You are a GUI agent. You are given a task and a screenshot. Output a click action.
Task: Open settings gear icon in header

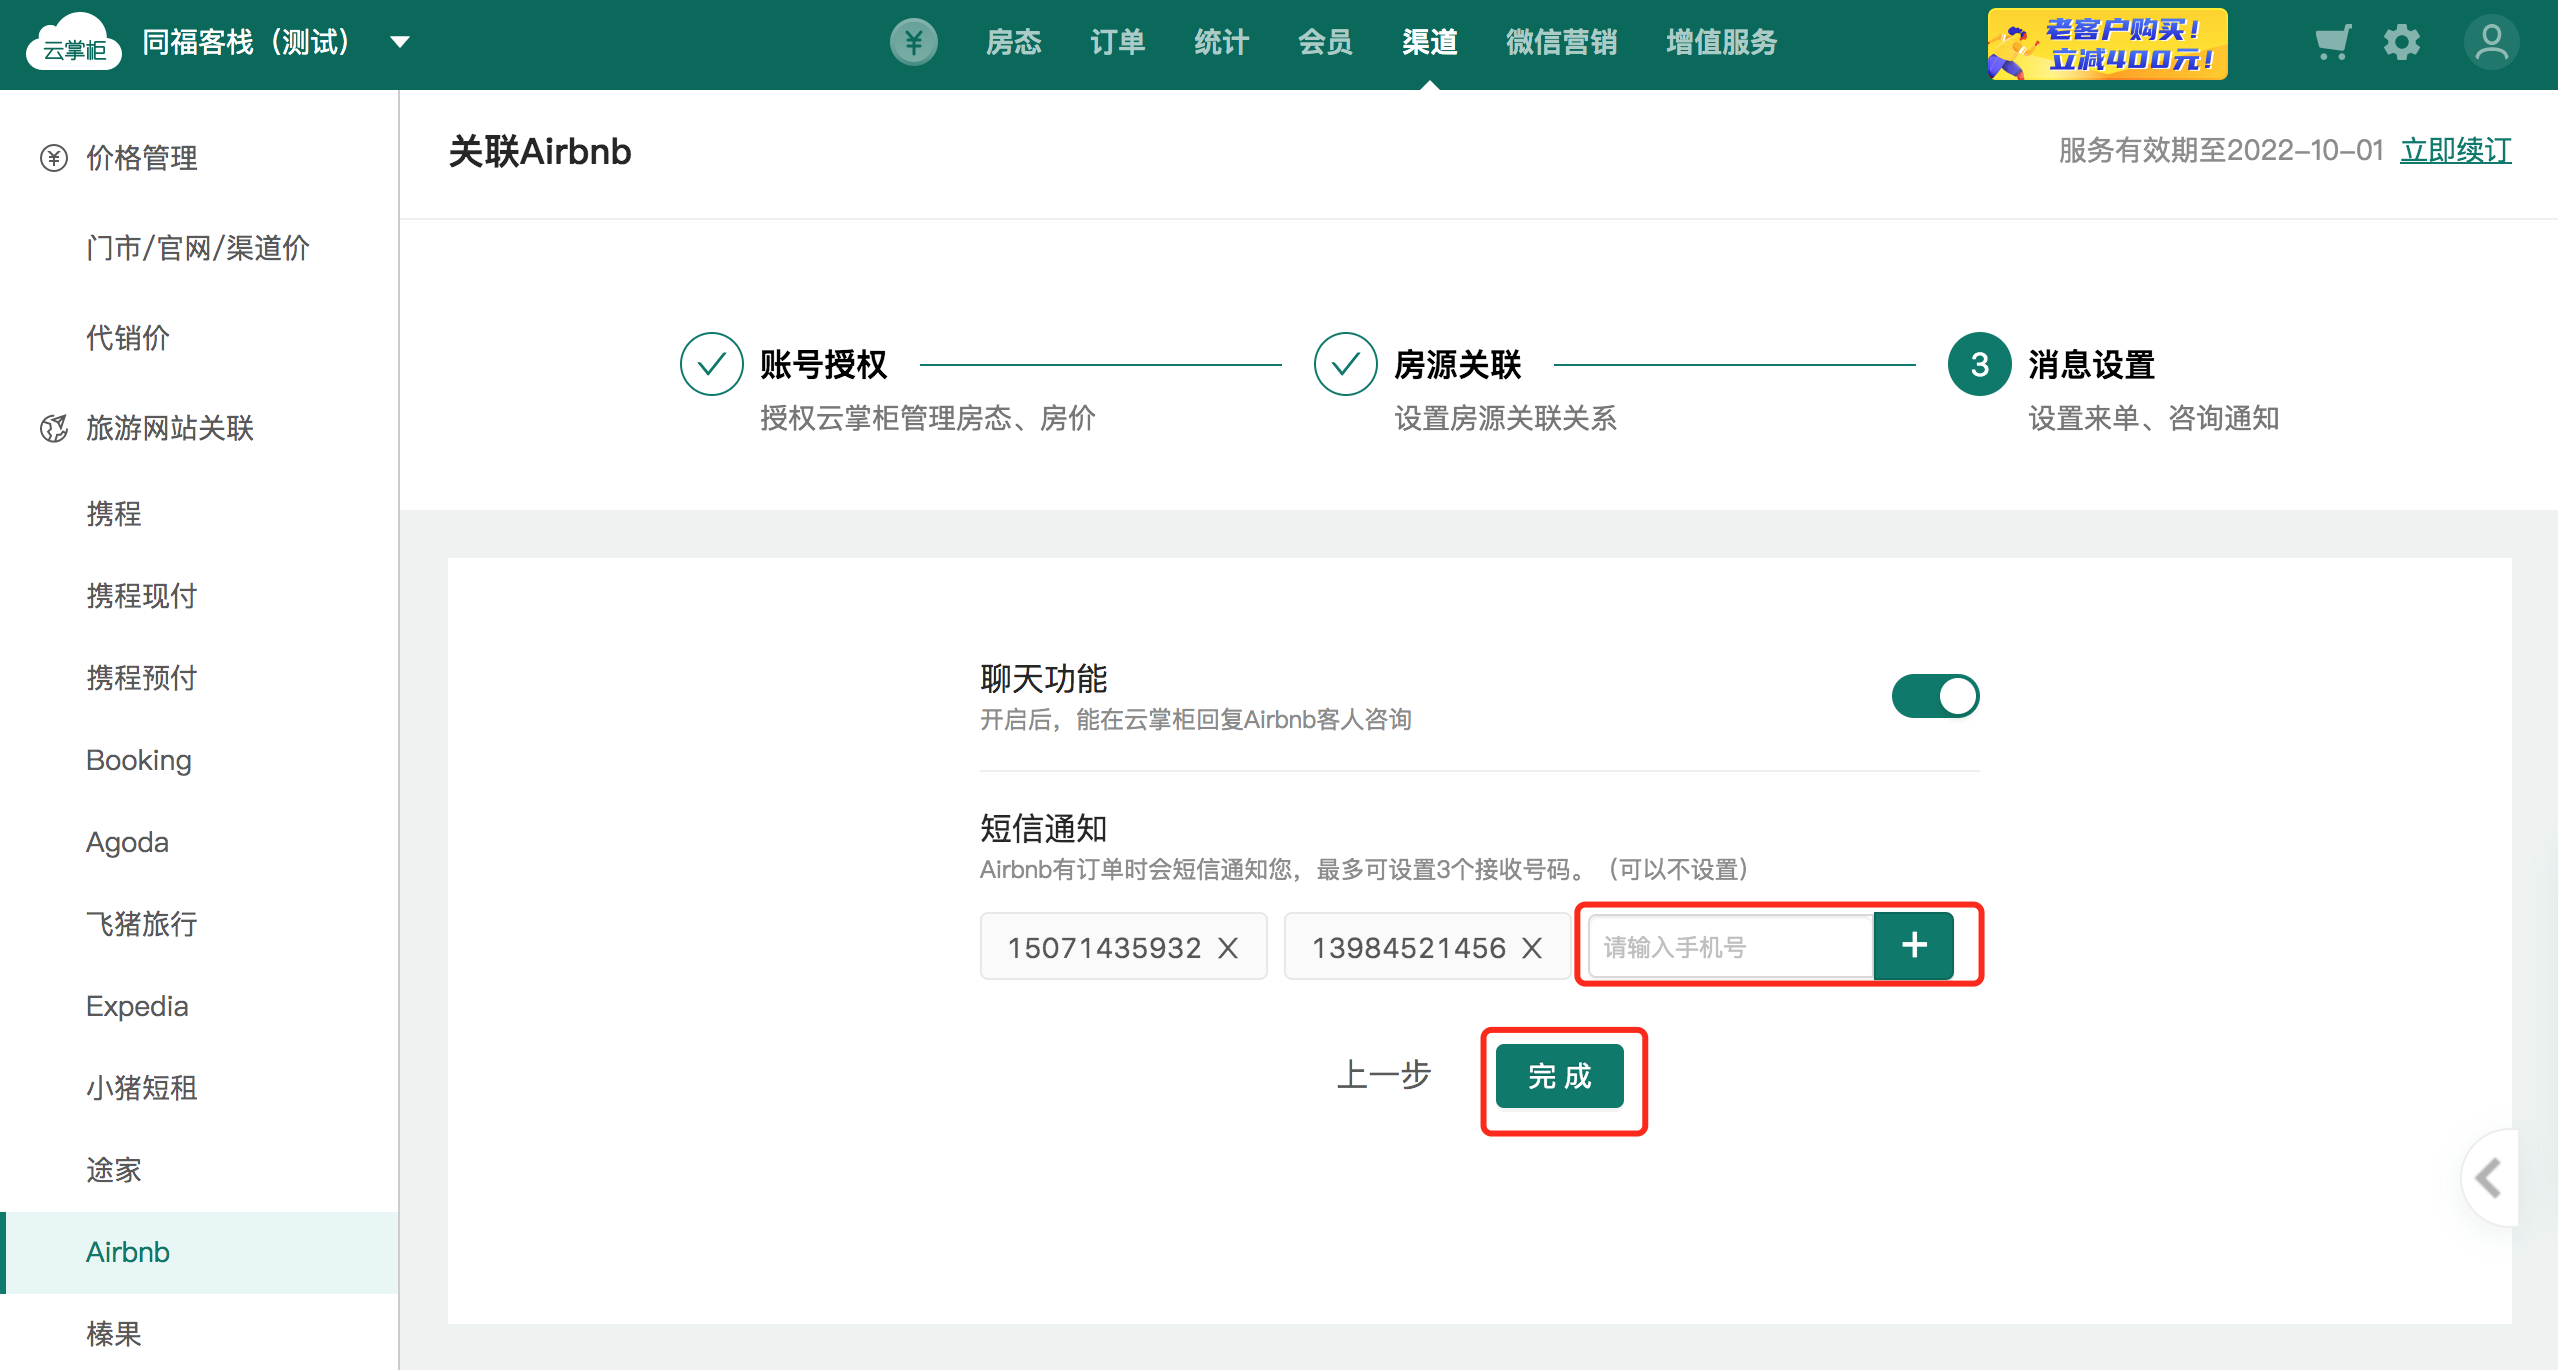[x=2401, y=43]
